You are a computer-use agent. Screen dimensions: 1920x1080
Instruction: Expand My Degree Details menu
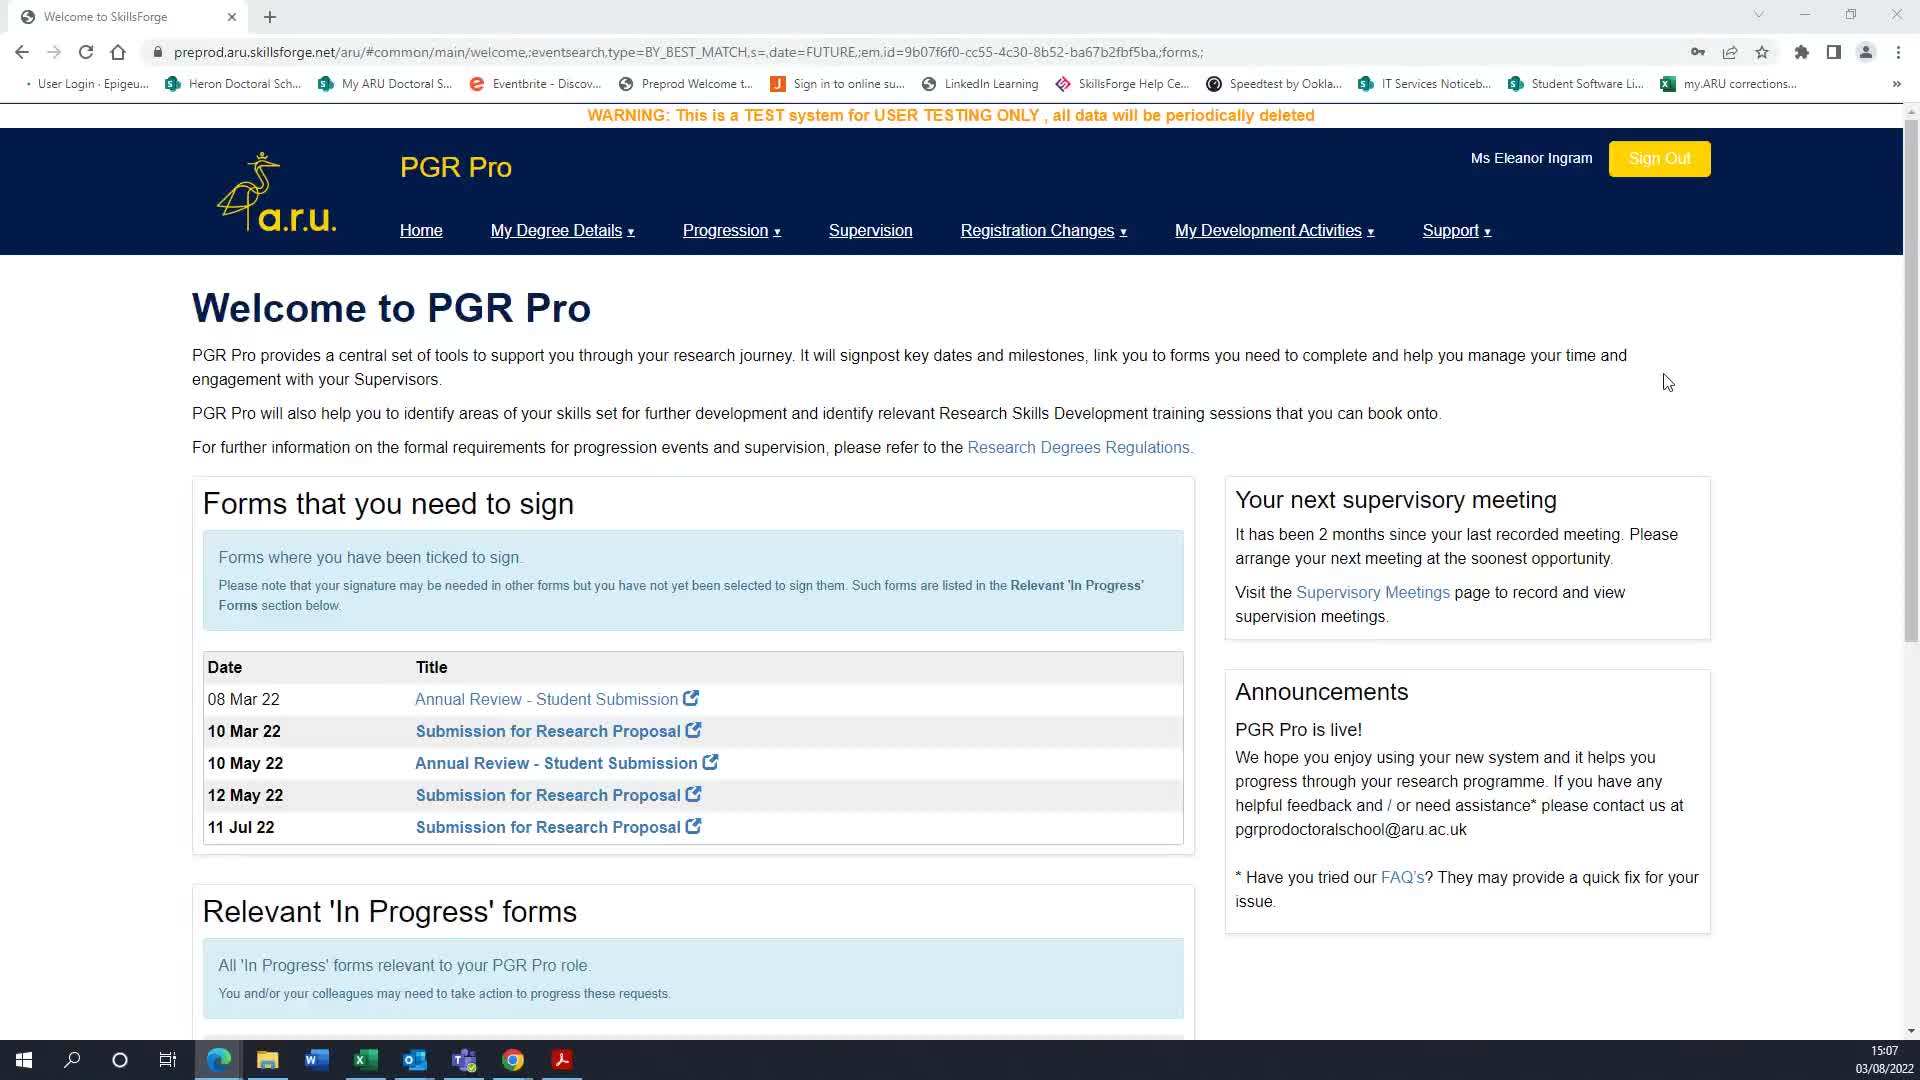[562, 231]
